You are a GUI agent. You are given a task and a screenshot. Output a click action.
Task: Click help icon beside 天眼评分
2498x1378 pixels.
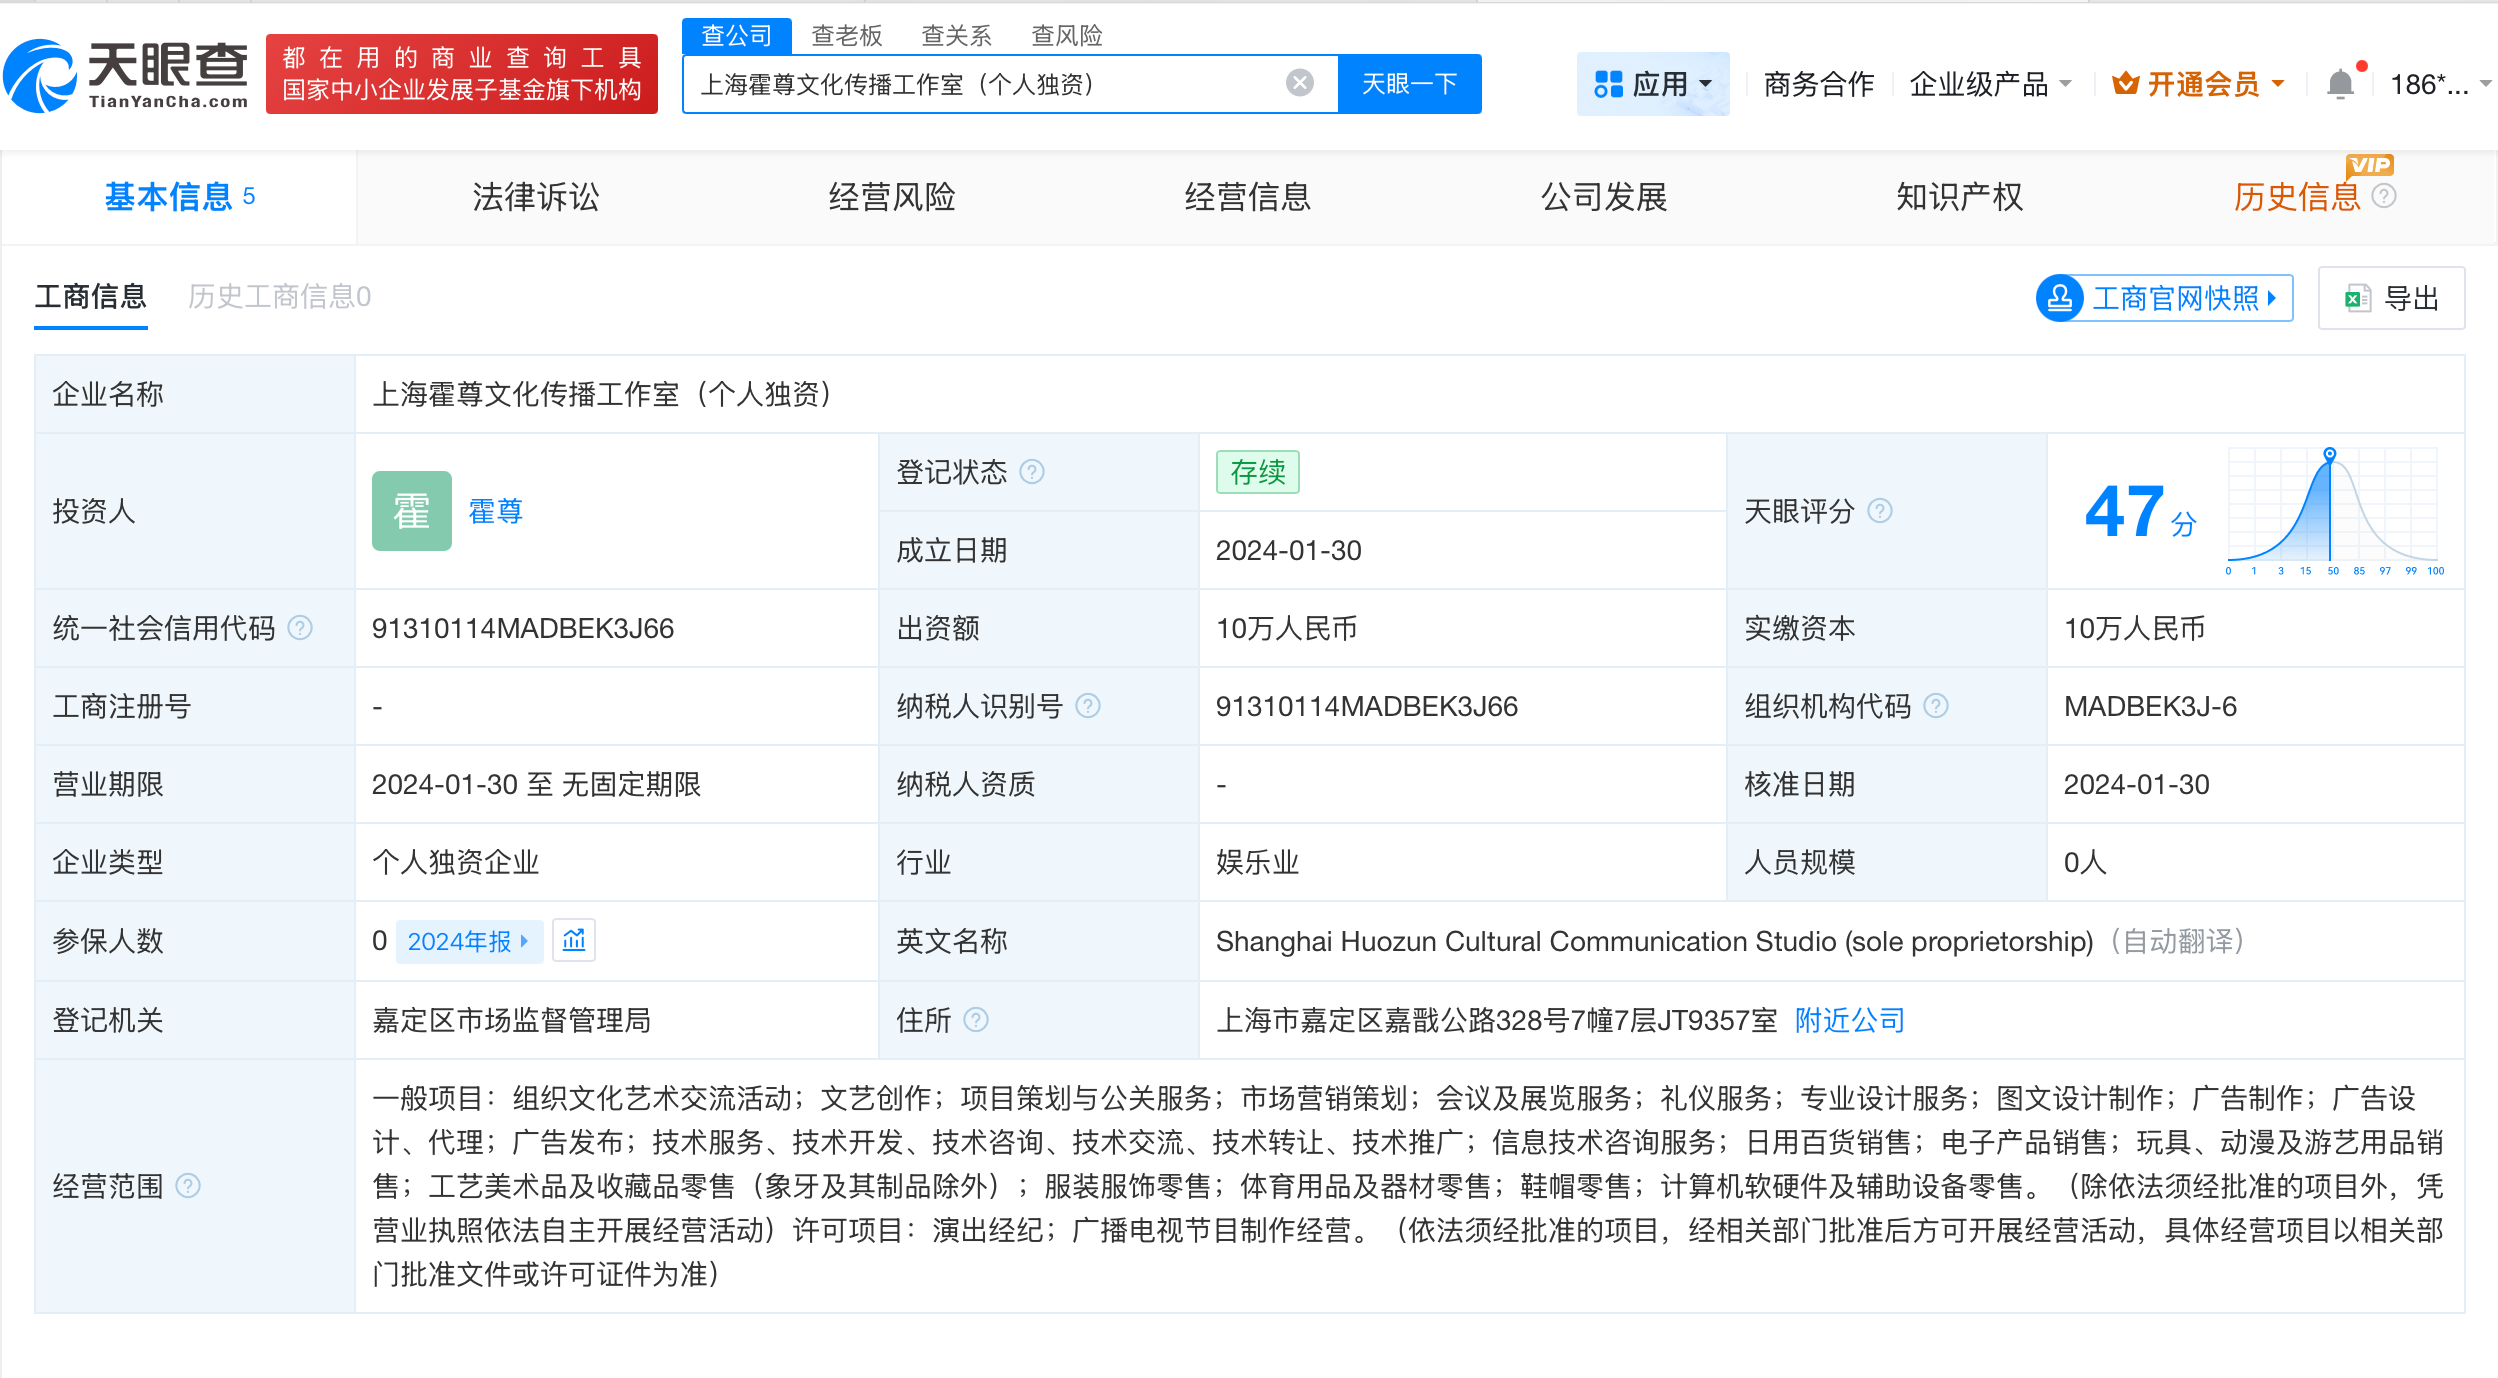1880,511
